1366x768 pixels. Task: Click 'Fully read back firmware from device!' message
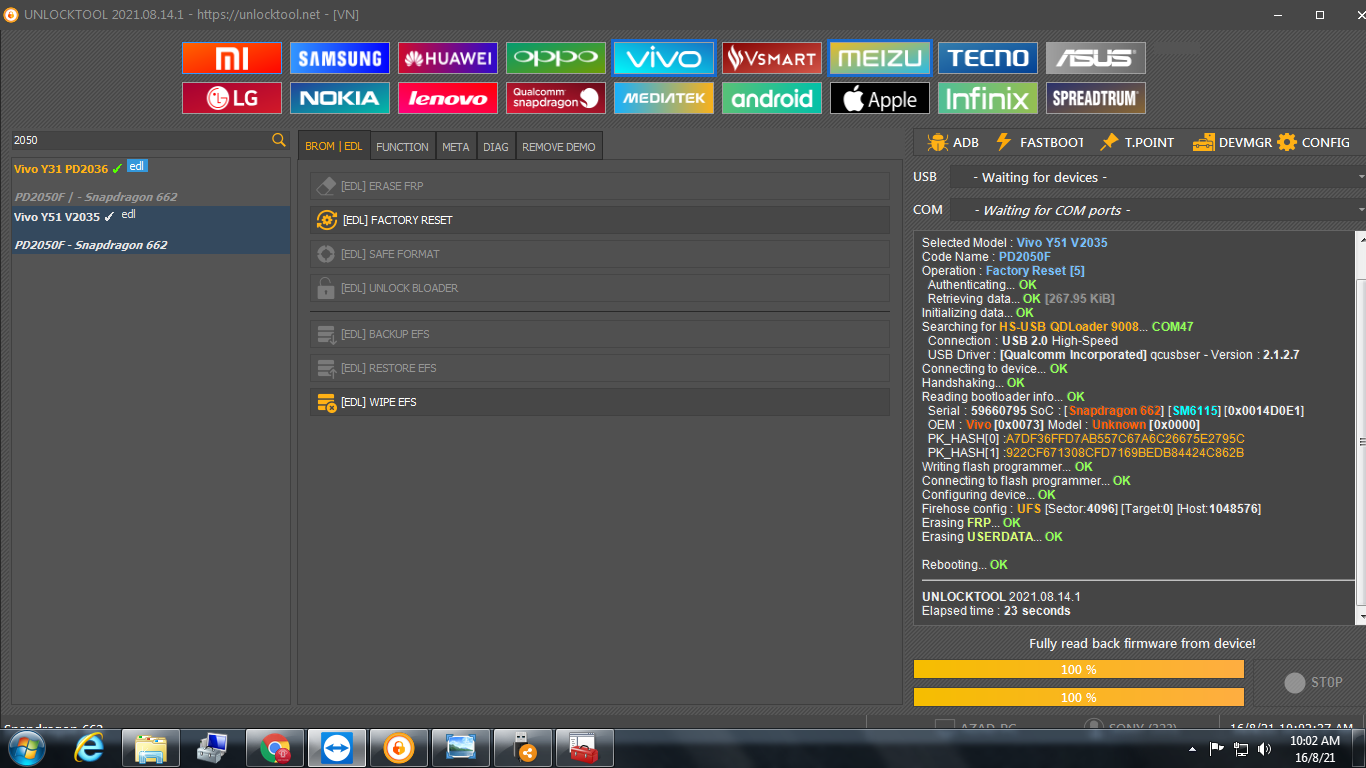1142,644
